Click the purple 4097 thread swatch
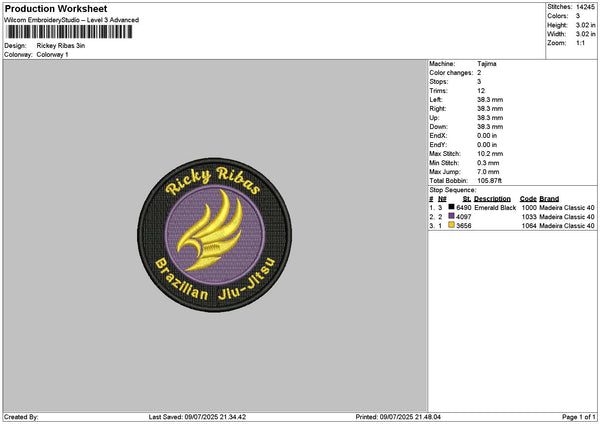 click(x=451, y=216)
